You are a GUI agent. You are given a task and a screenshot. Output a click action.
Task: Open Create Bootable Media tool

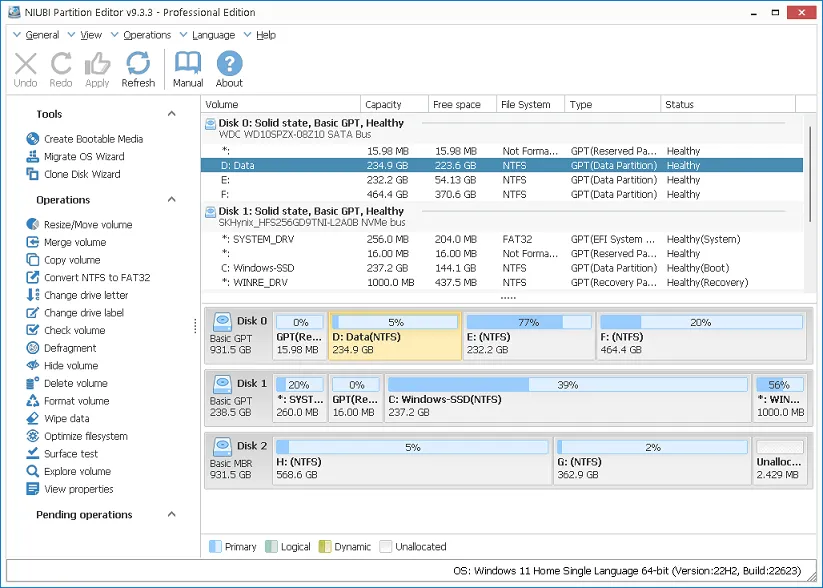92,139
